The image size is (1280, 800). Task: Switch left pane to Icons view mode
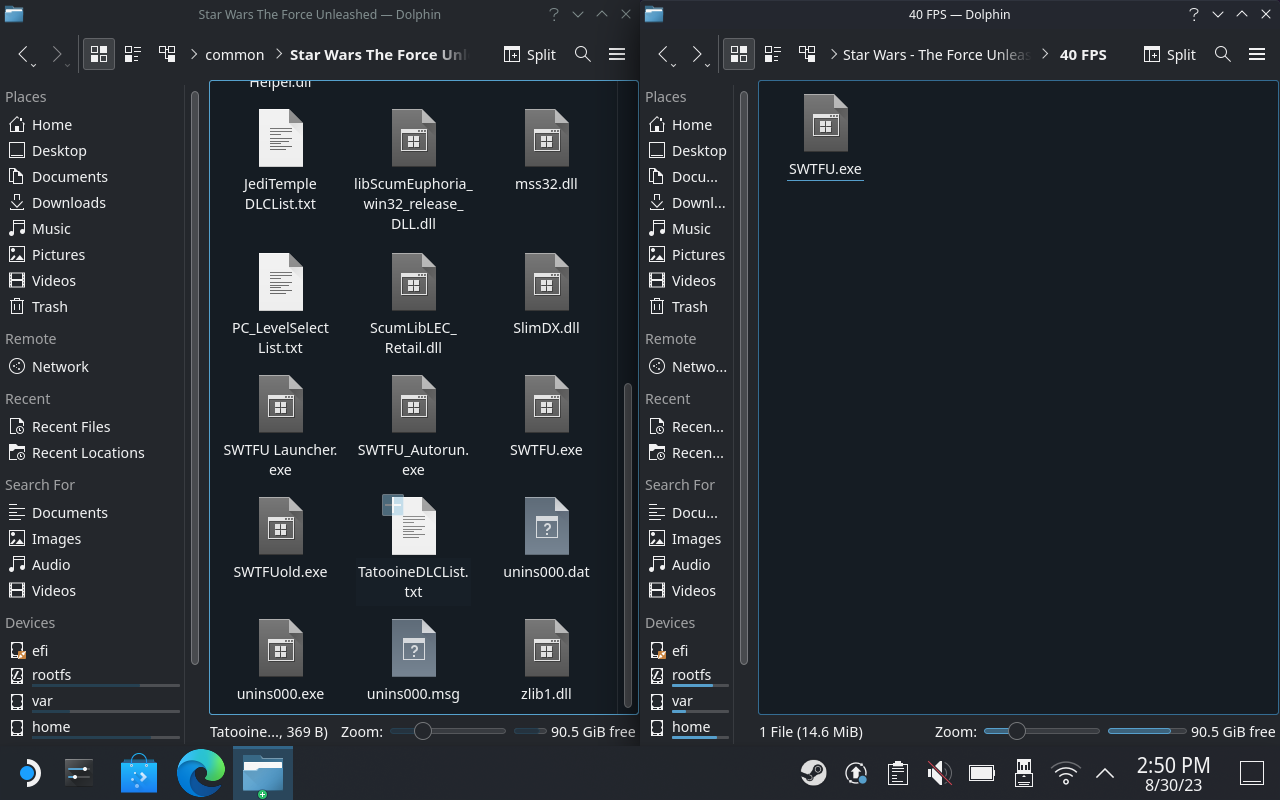click(x=99, y=54)
